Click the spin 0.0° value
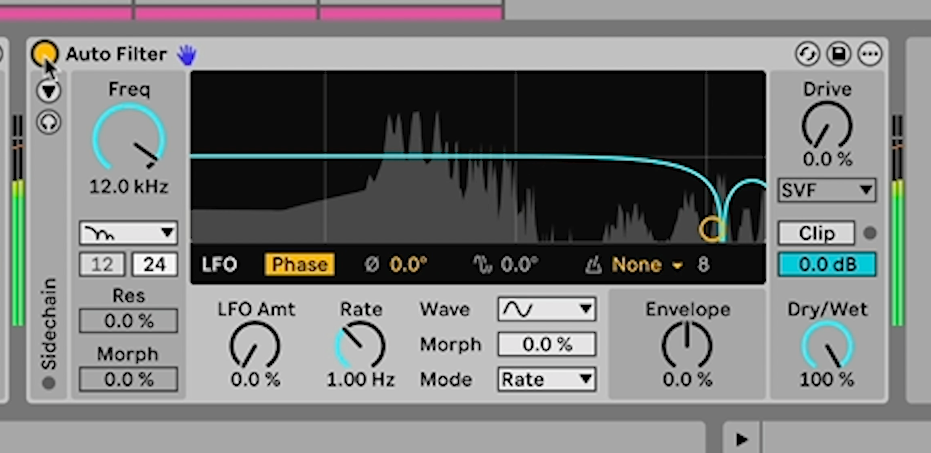Screen dimensions: 931x453 [520, 265]
